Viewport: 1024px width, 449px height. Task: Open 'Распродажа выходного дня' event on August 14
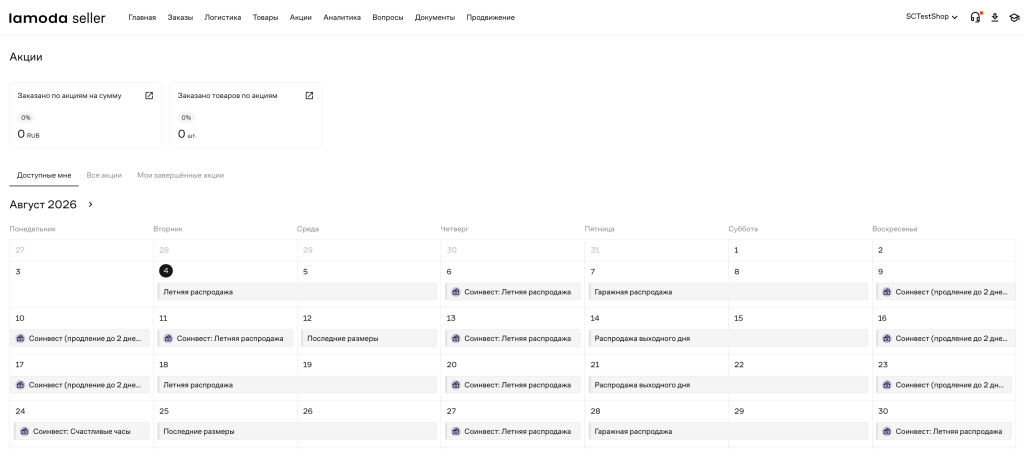point(728,338)
